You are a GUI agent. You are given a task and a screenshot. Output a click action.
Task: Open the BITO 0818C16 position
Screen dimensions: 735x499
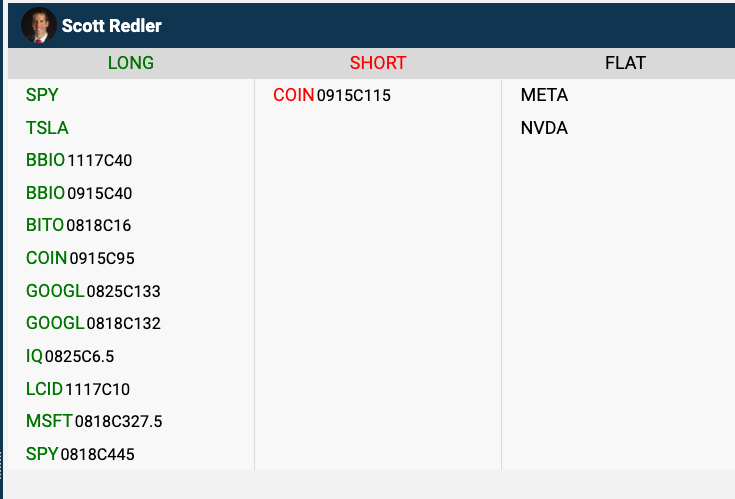point(78,225)
